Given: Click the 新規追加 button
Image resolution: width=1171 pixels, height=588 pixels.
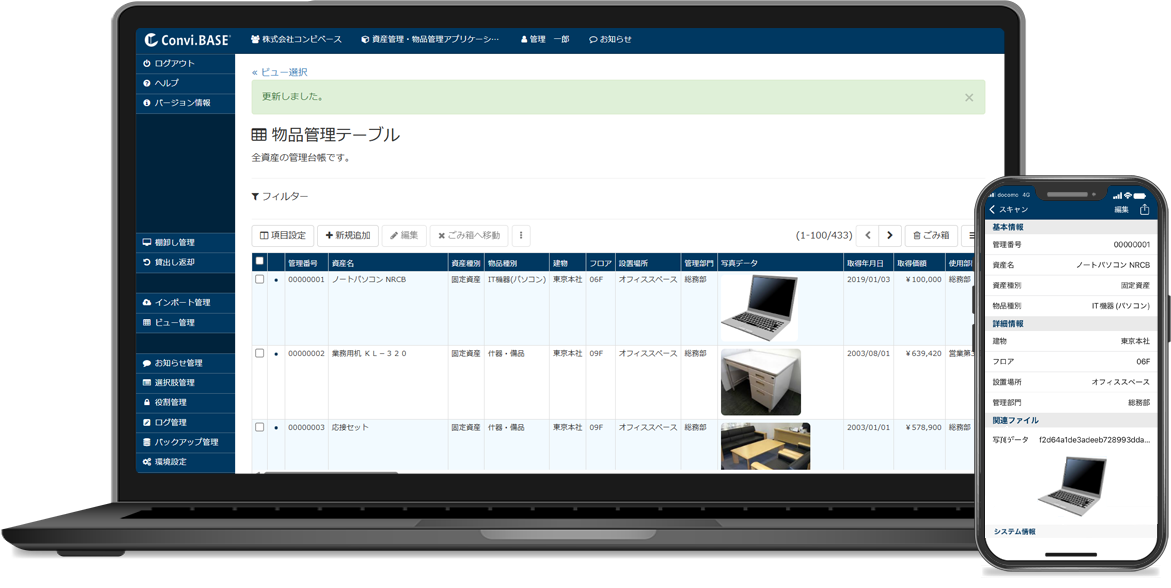Looking at the screenshot, I should [x=347, y=236].
